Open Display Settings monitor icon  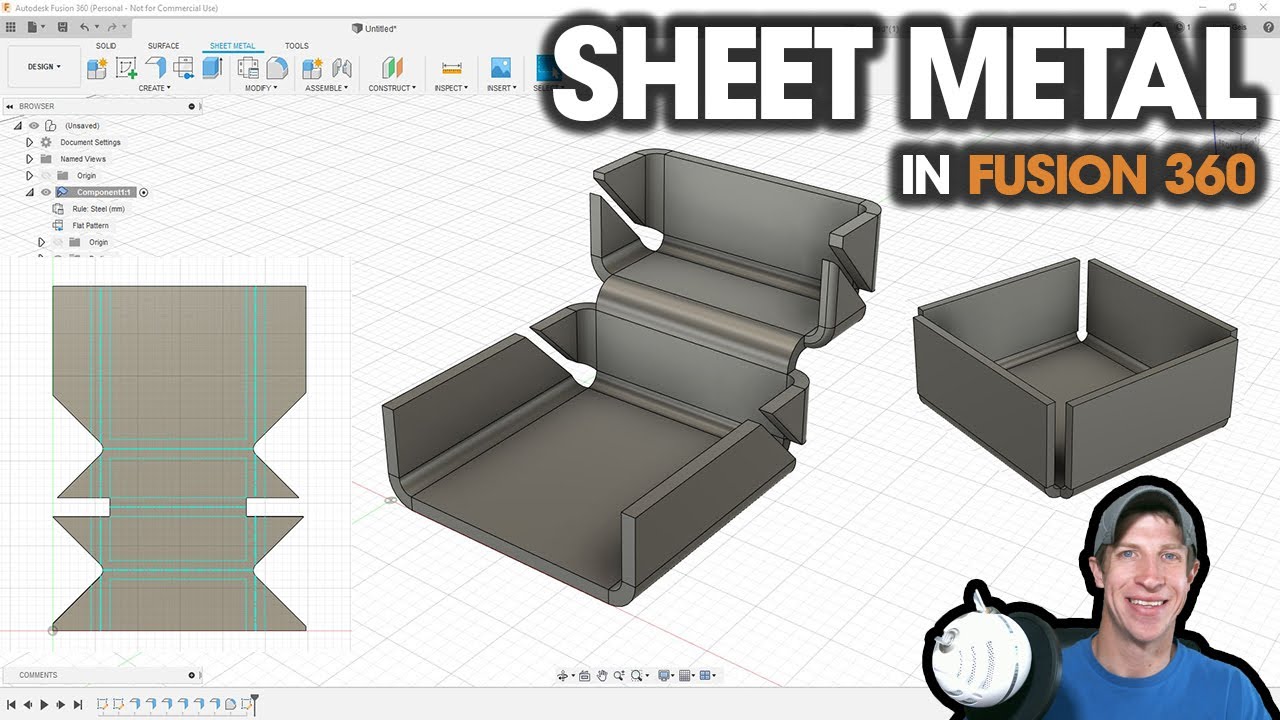click(x=664, y=676)
